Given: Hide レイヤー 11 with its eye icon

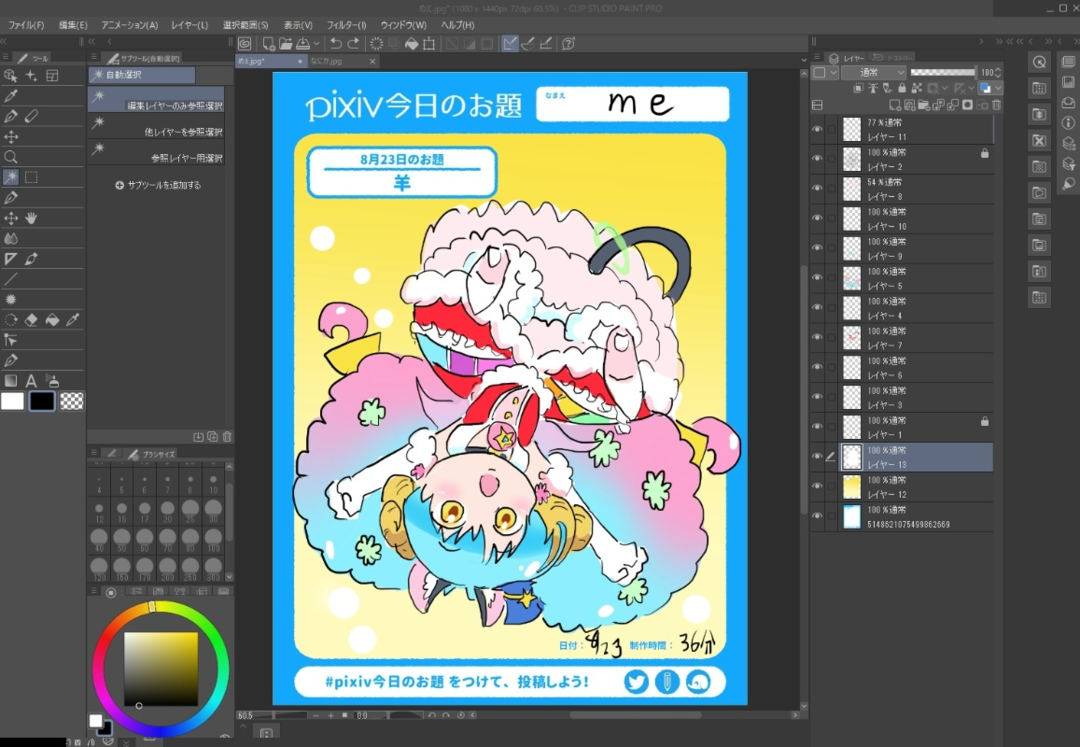Looking at the screenshot, I should point(817,129).
